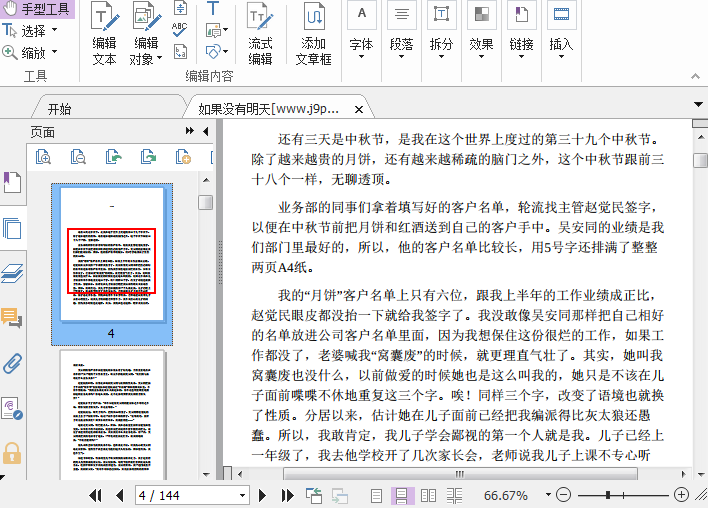
Task: Open the security lock panel
Action: coord(12,452)
